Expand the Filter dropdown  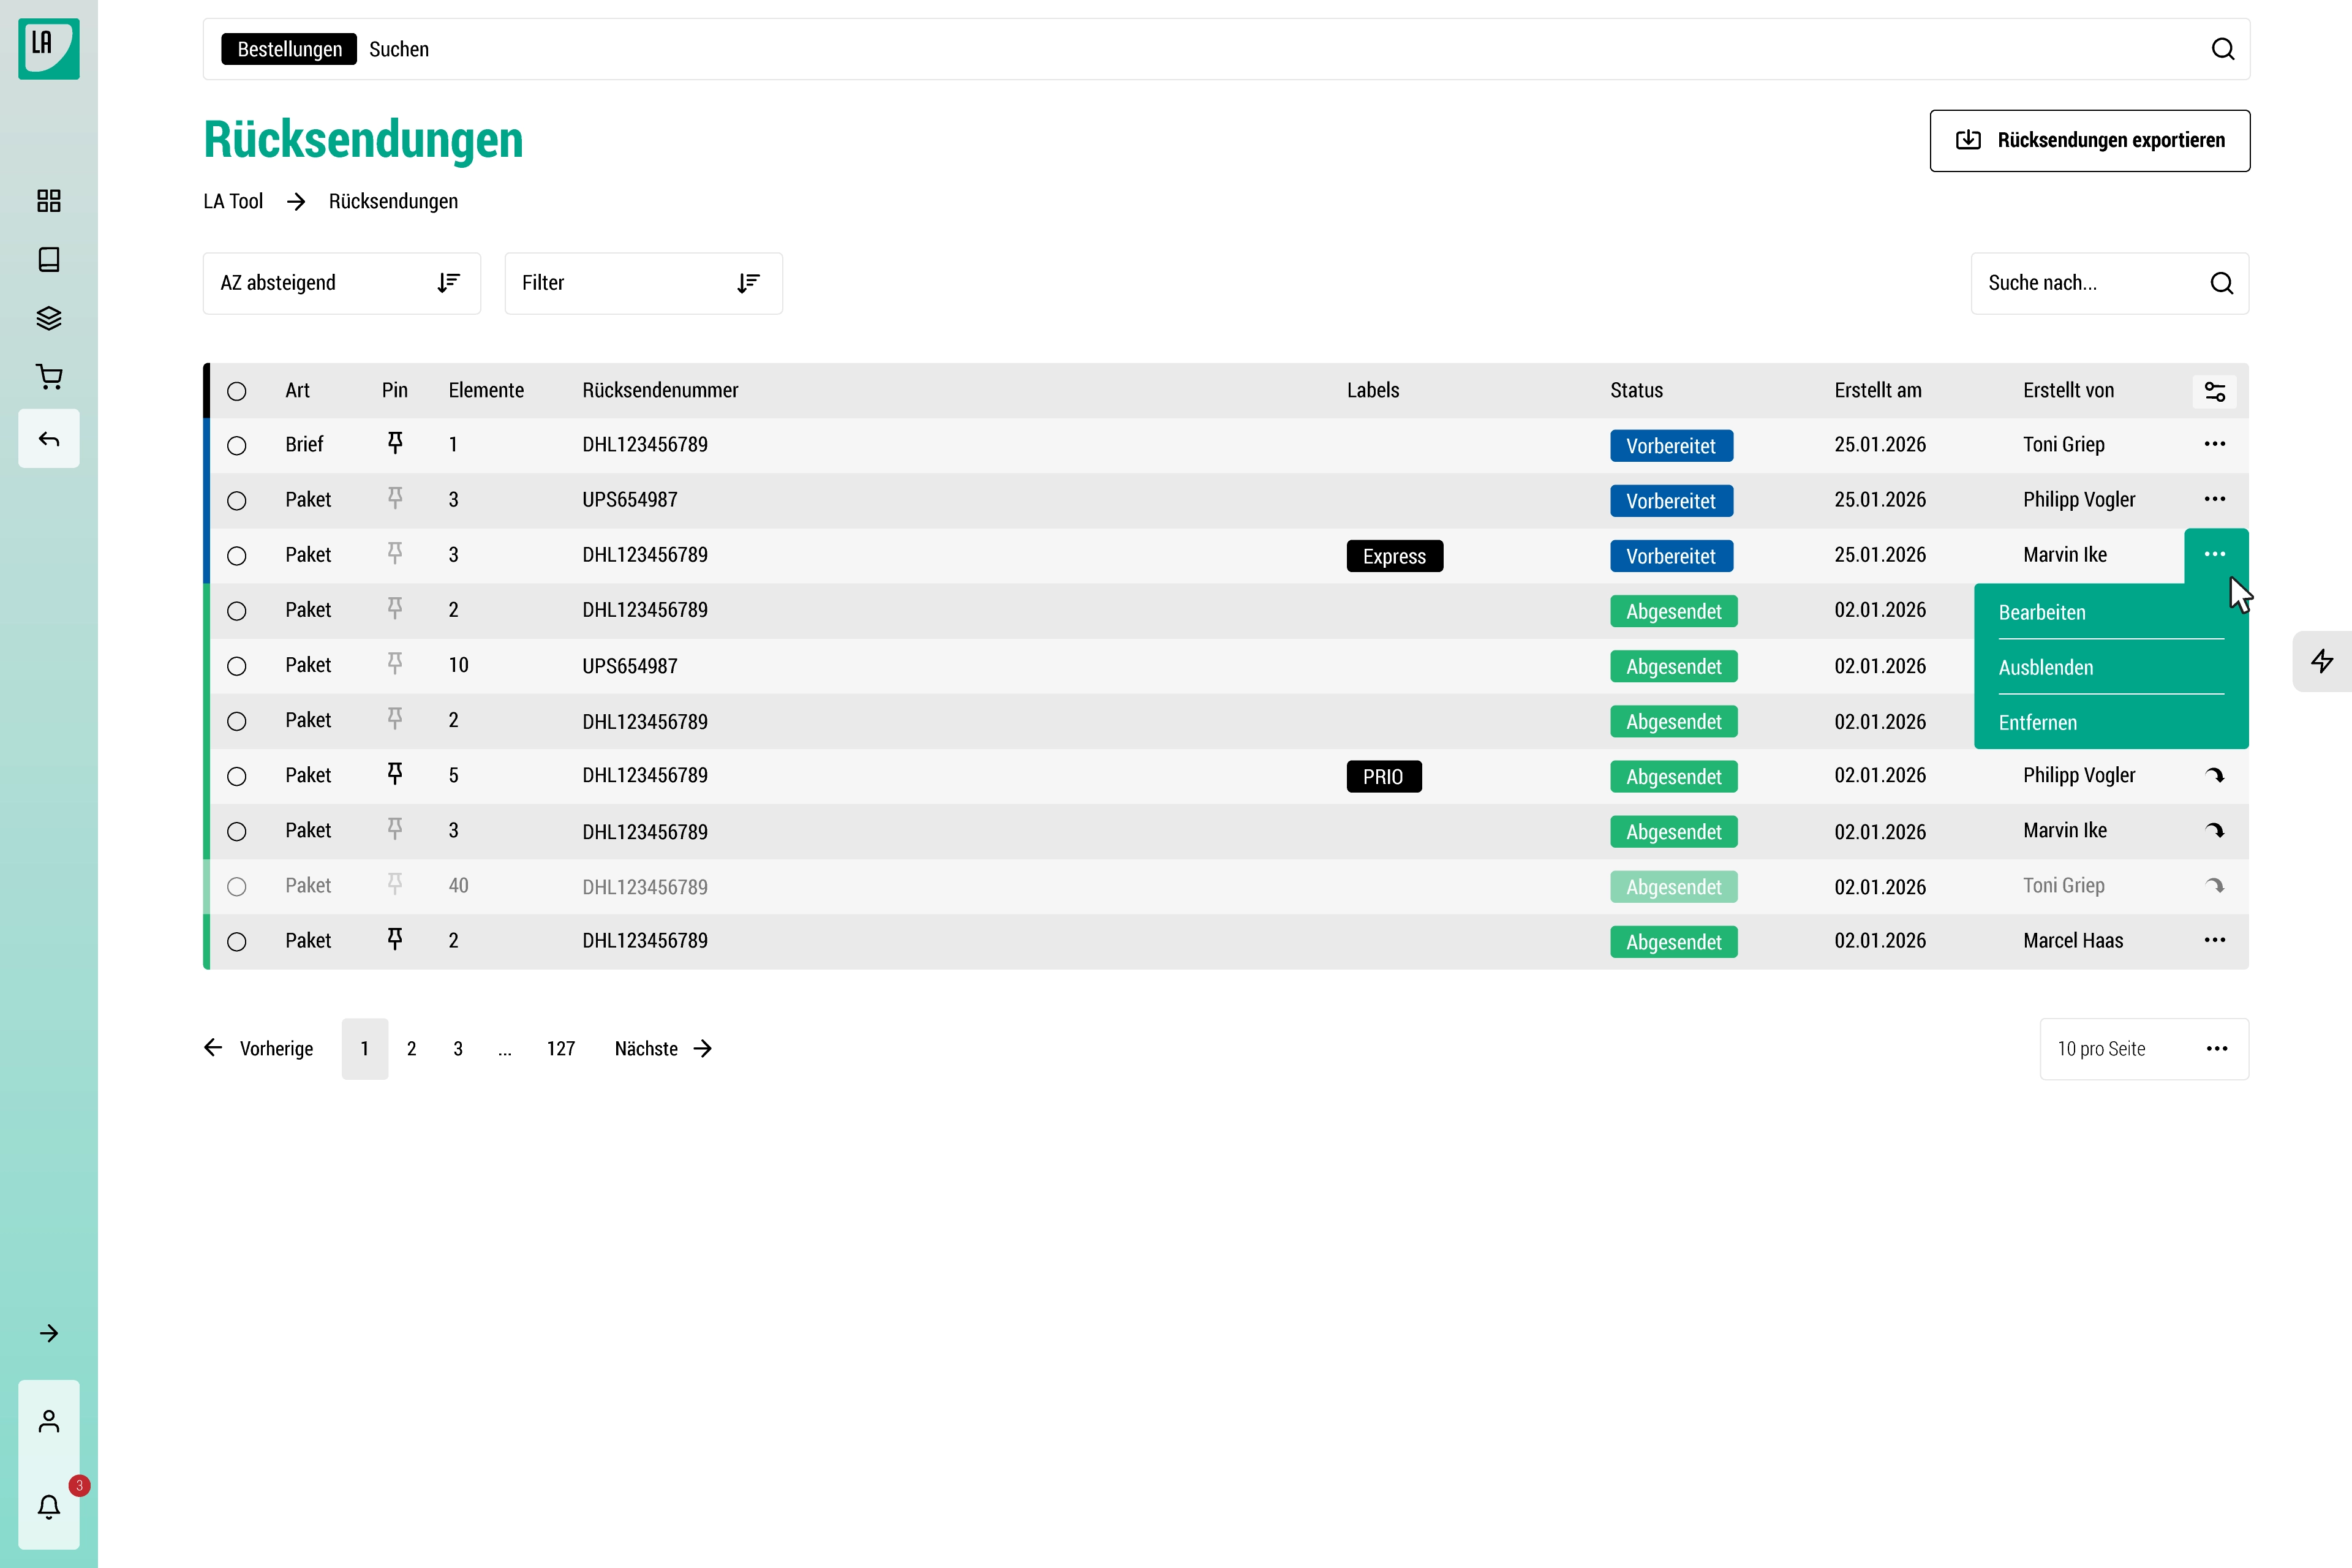643,283
